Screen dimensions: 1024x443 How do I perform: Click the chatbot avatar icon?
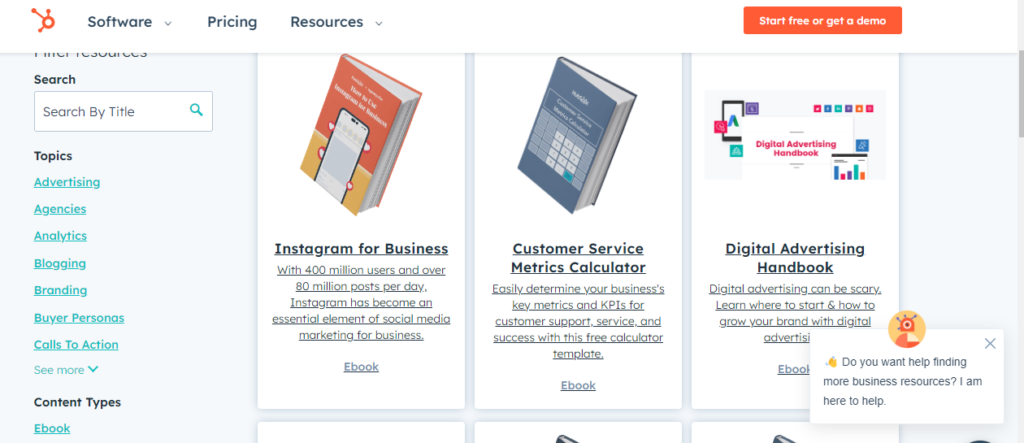point(907,328)
